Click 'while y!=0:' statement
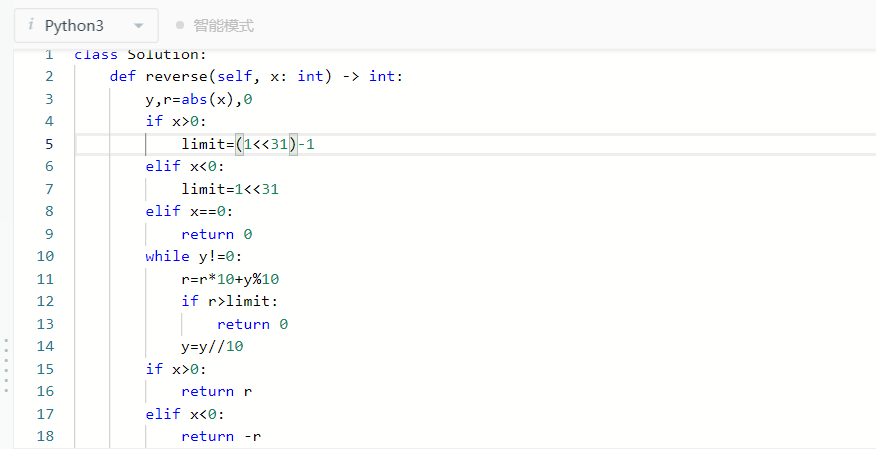Image resolution: width=876 pixels, height=449 pixels. click(193, 256)
